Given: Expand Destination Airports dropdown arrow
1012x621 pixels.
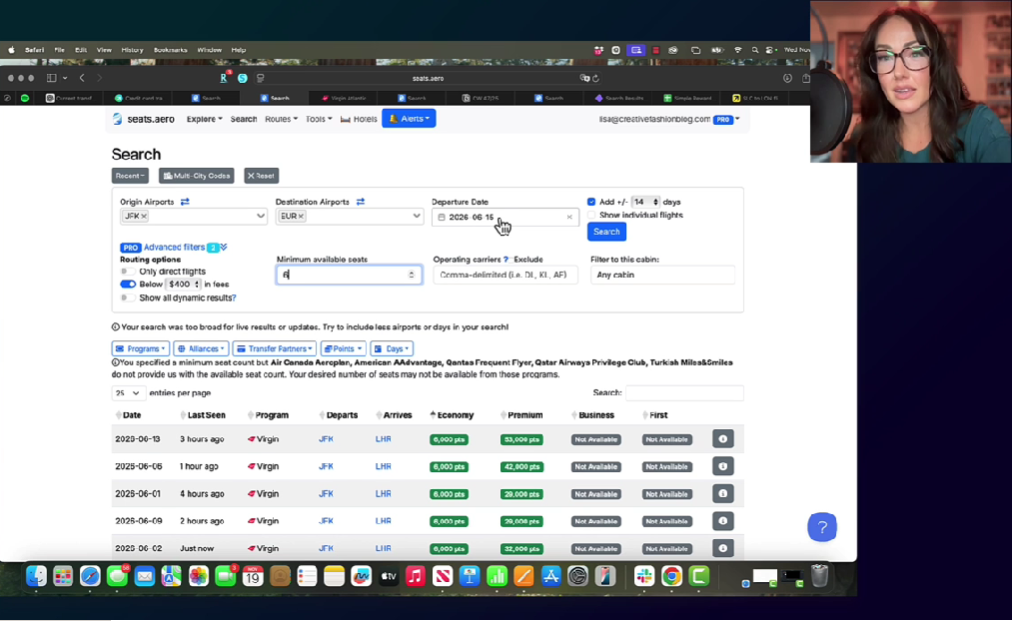Looking at the screenshot, I should 416,216.
